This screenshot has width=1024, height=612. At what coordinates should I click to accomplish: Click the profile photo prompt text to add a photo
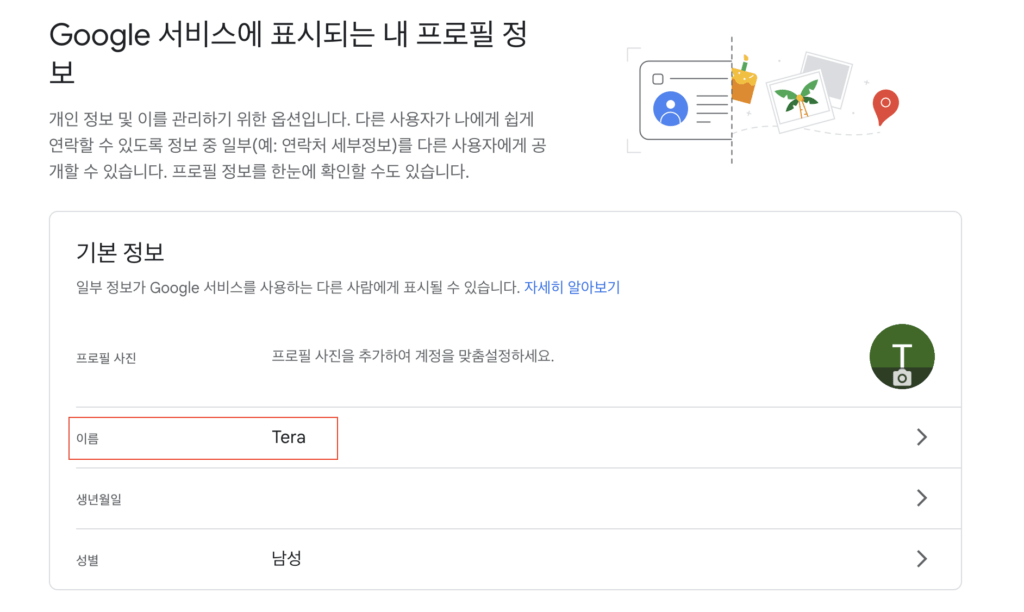pos(412,356)
